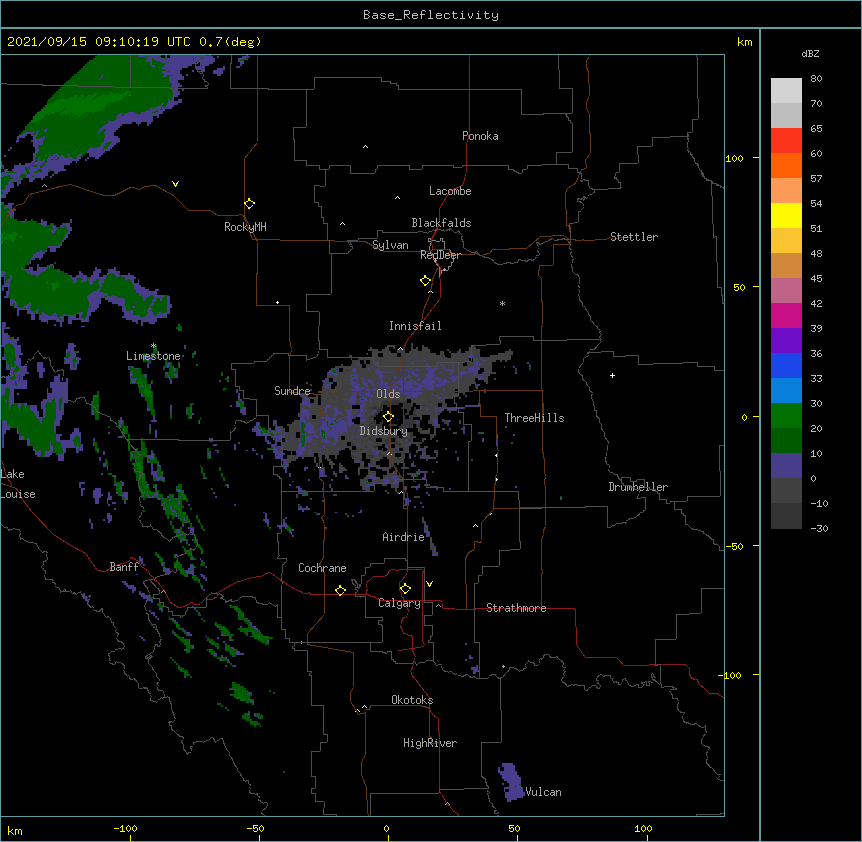Select the blue 33-36 dBZ legend swatch
The image size is (862, 842).
click(786, 365)
